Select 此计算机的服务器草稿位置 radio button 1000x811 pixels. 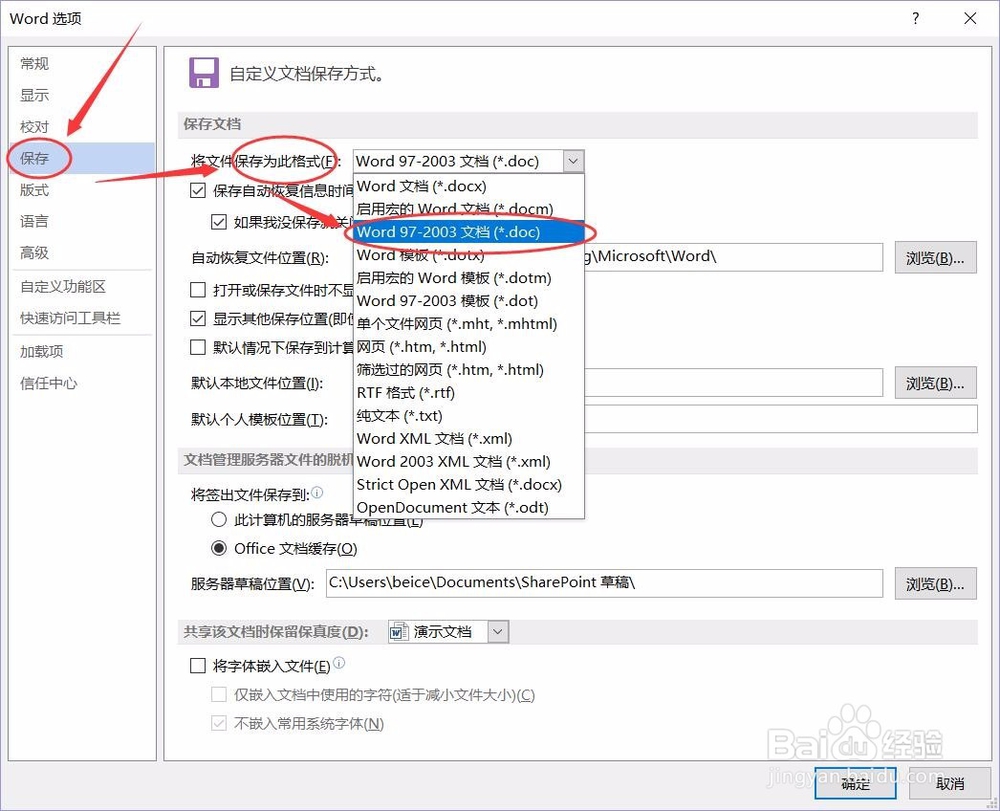pyautogui.click(x=219, y=520)
